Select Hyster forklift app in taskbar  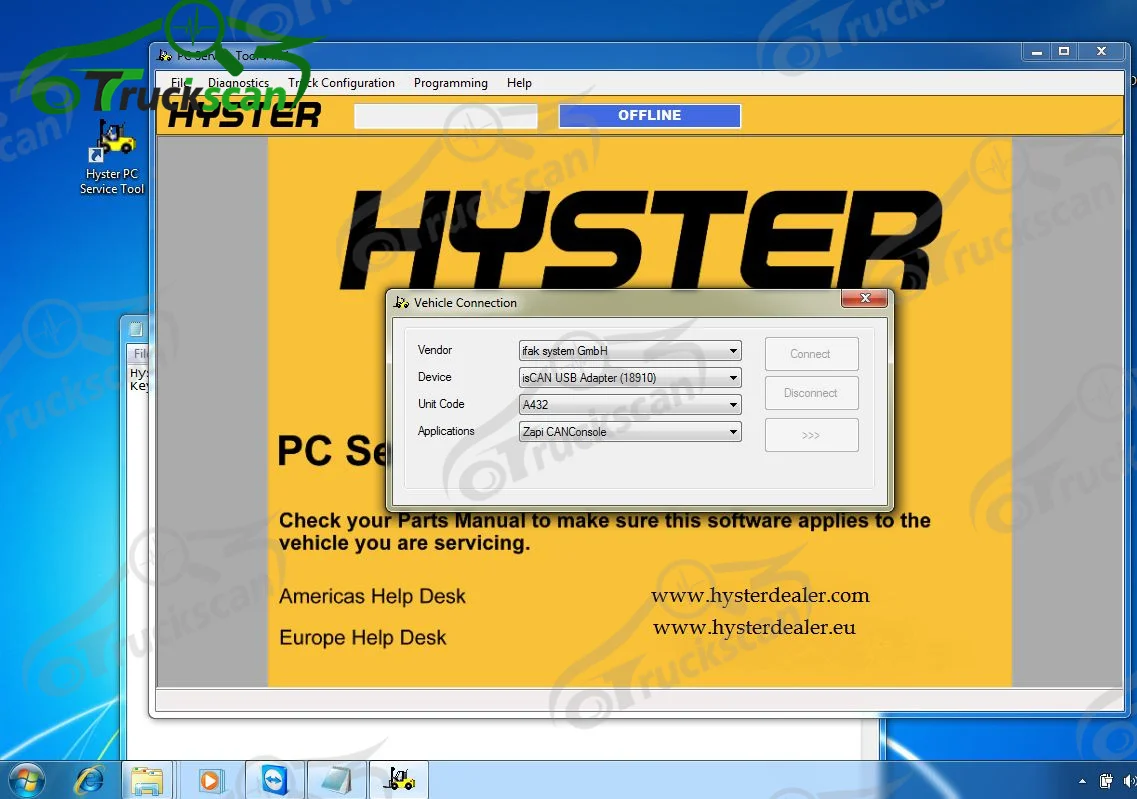pos(399,780)
